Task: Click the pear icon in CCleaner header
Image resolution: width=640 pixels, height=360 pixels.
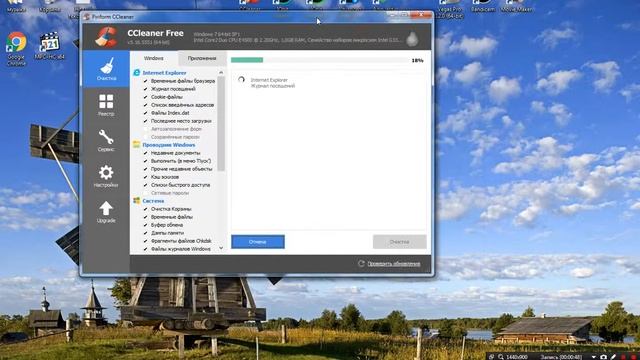Action: [412, 39]
